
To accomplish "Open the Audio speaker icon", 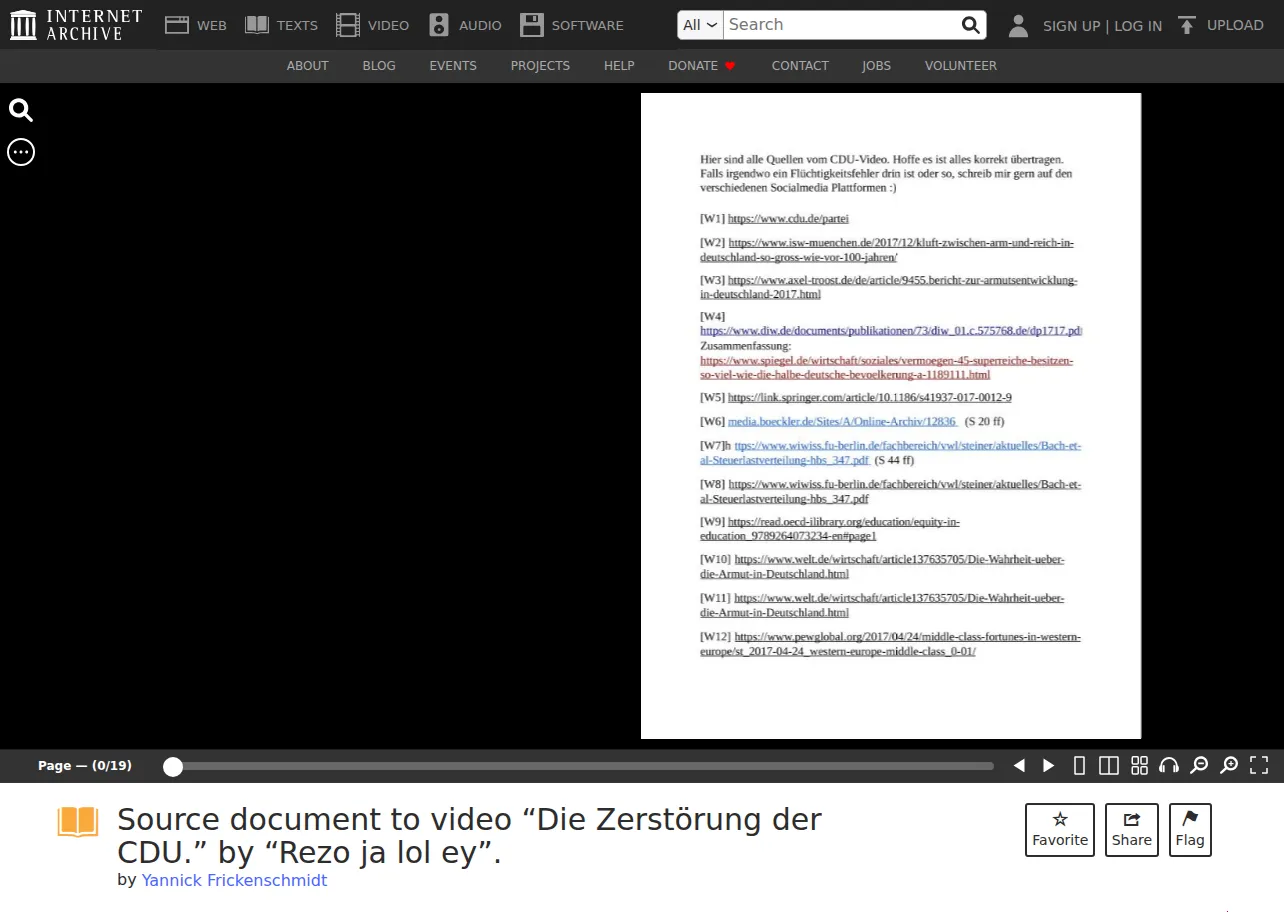I will (x=438, y=25).
